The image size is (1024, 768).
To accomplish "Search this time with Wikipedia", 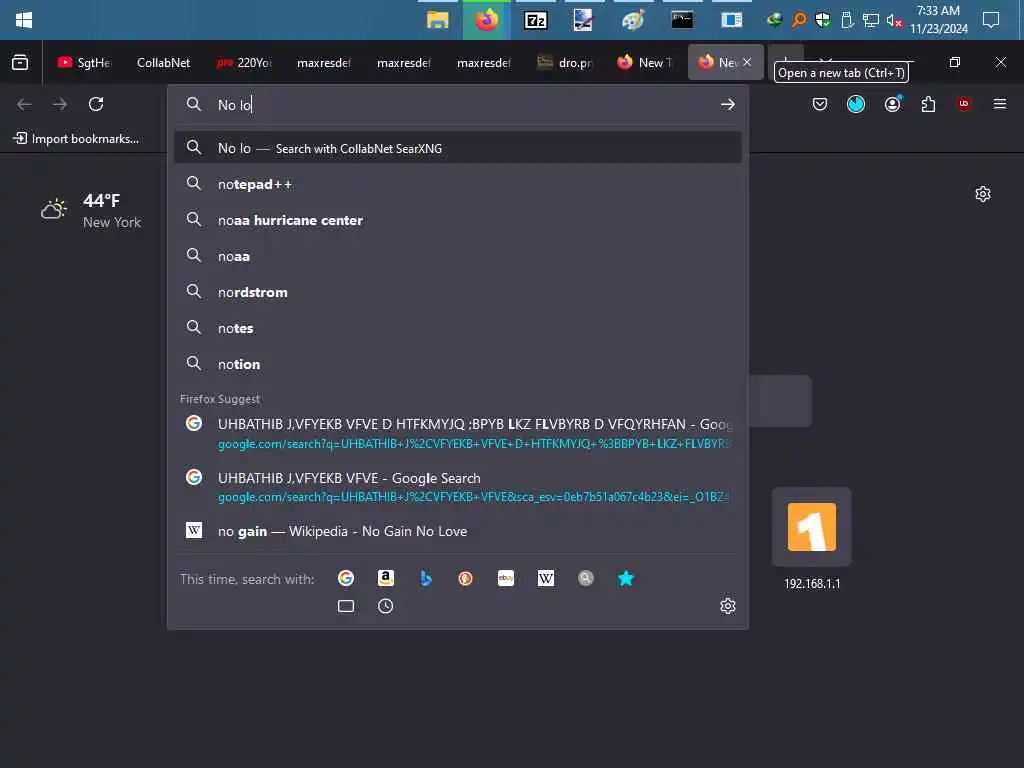I will tap(546, 578).
